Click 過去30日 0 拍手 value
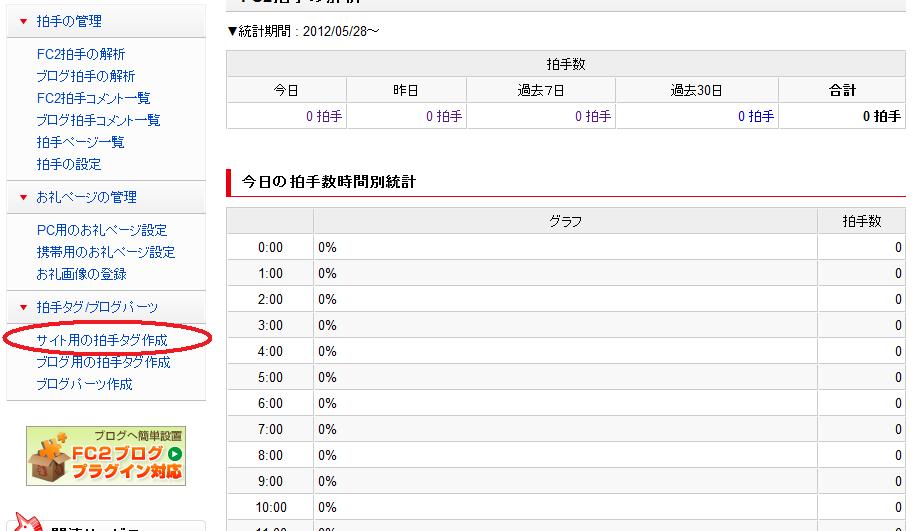The height and width of the screenshot is (531, 914). (756, 116)
